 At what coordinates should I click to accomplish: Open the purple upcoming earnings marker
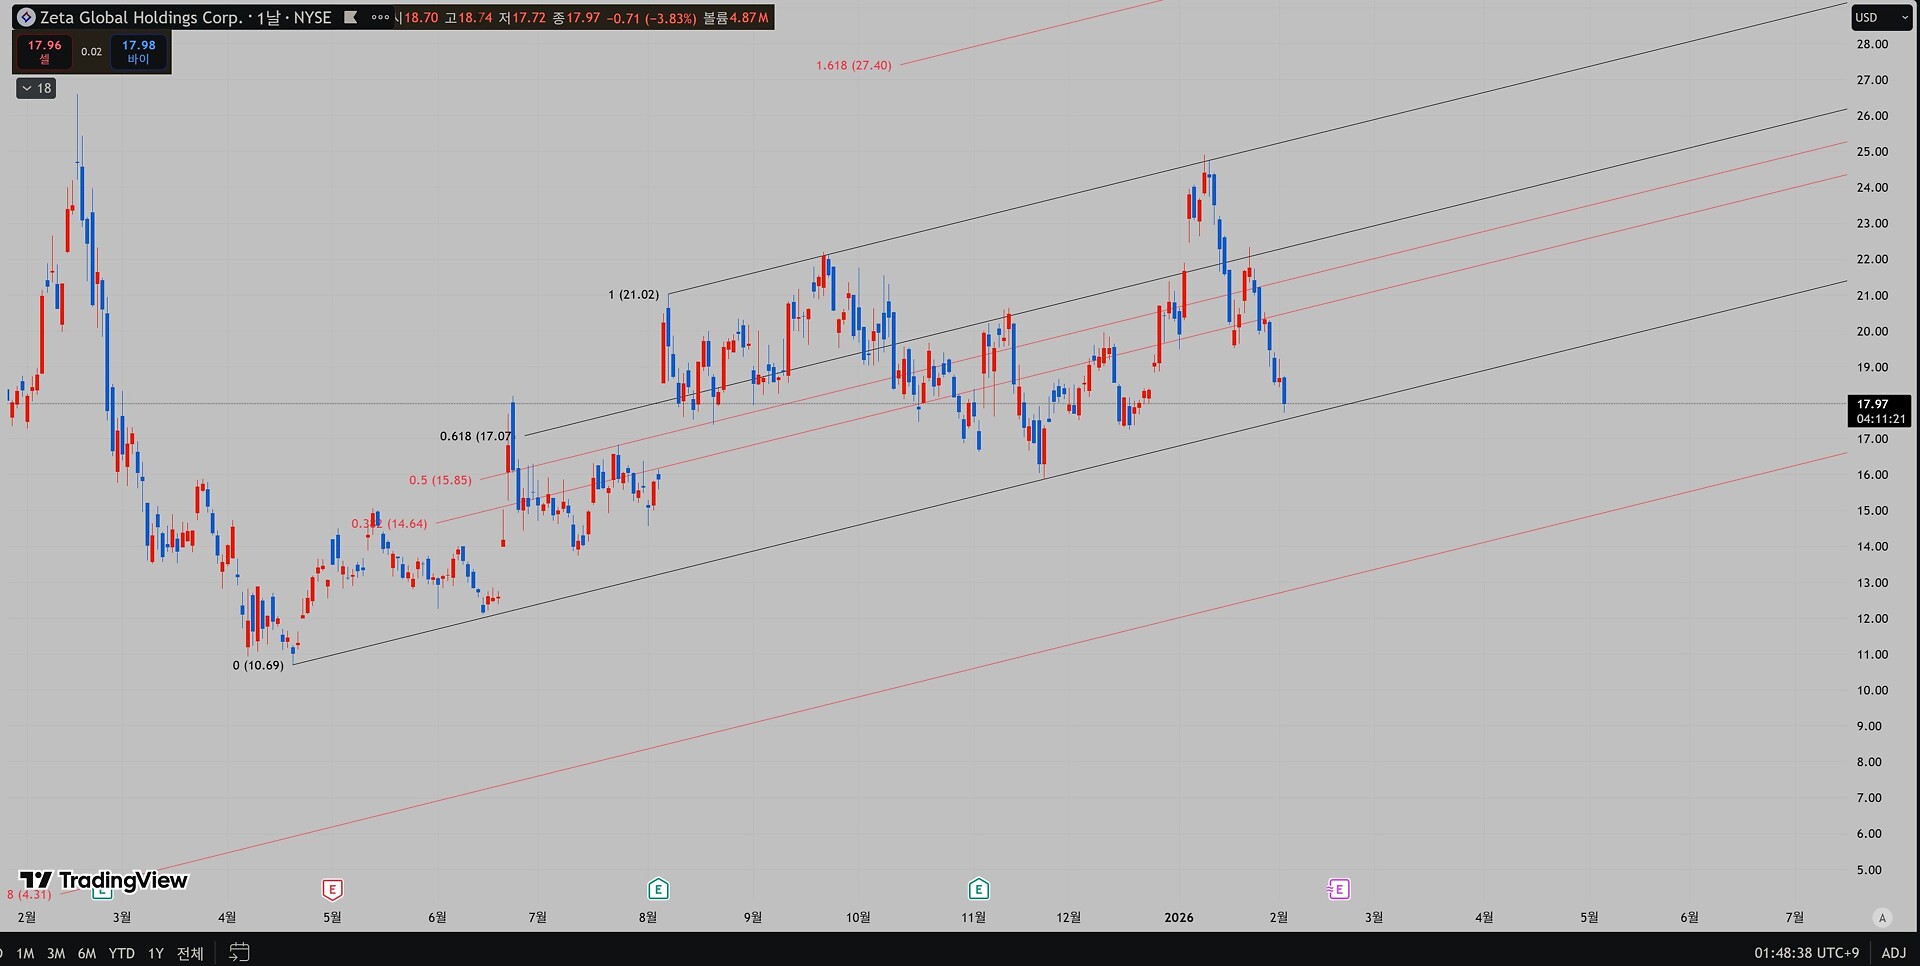point(1339,889)
